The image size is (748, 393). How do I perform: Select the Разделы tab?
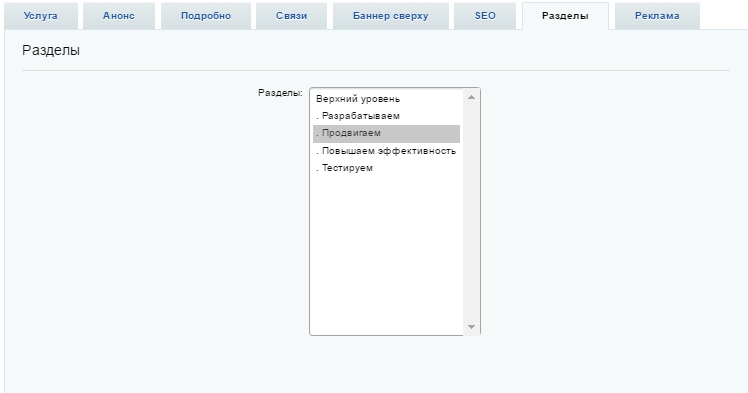pyautogui.click(x=565, y=16)
